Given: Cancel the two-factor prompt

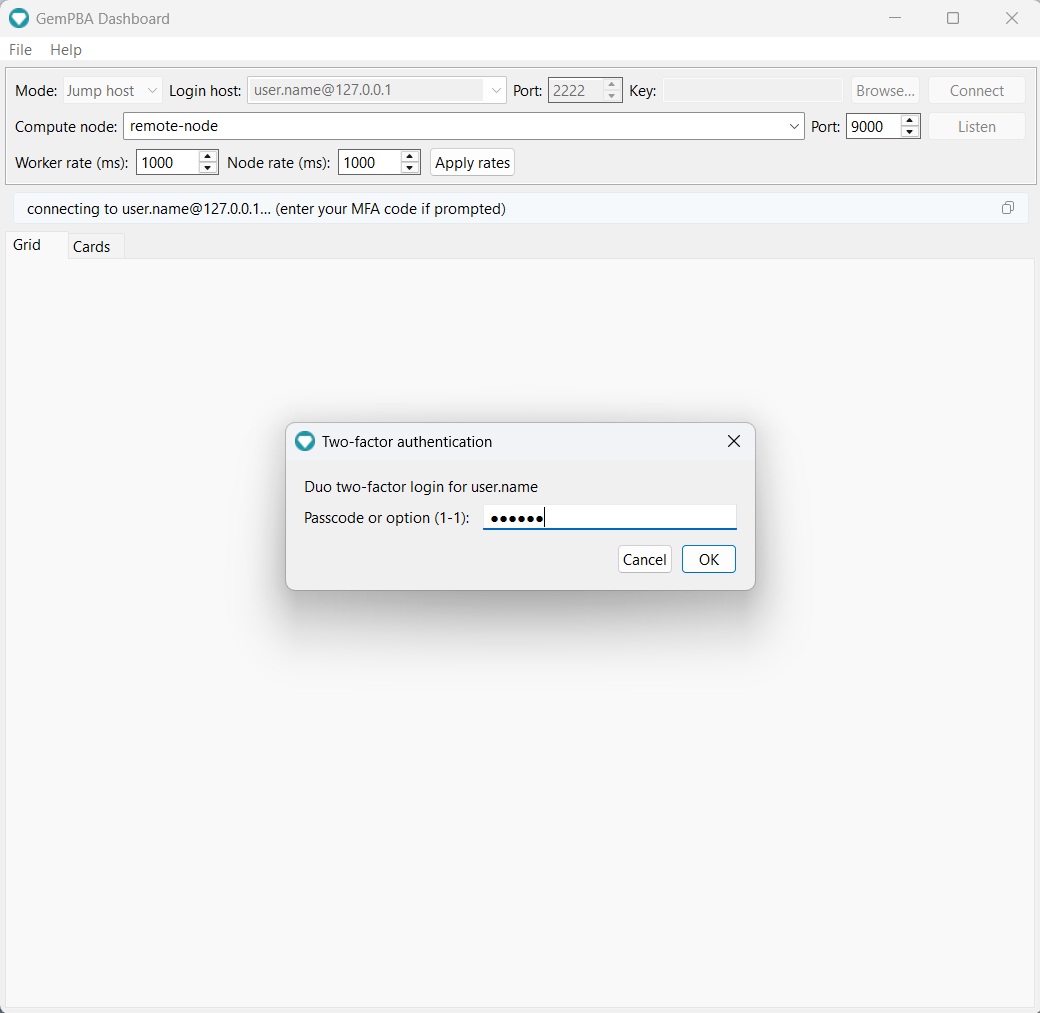Looking at the screenshot, I should [644, 559].
